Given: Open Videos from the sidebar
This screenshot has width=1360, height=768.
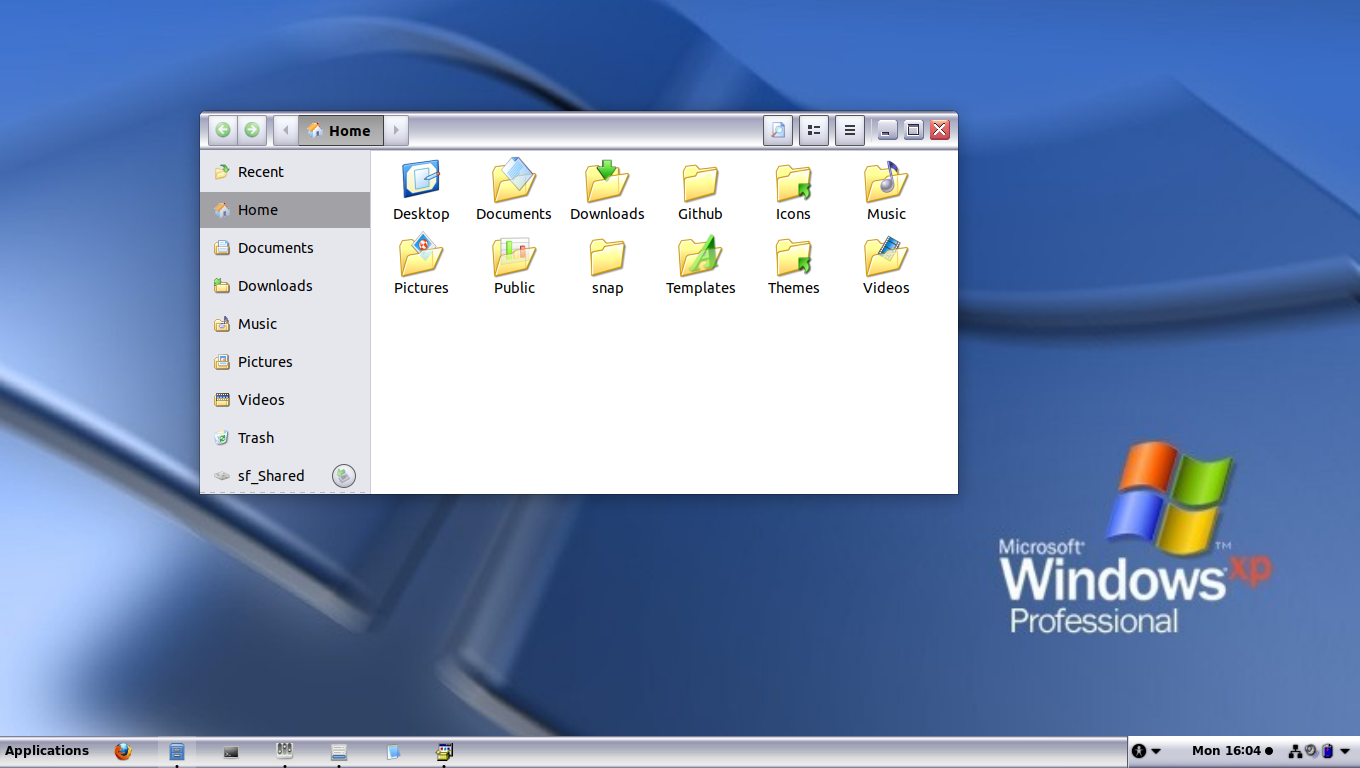Looking at the screenshot, I should 285,400.
